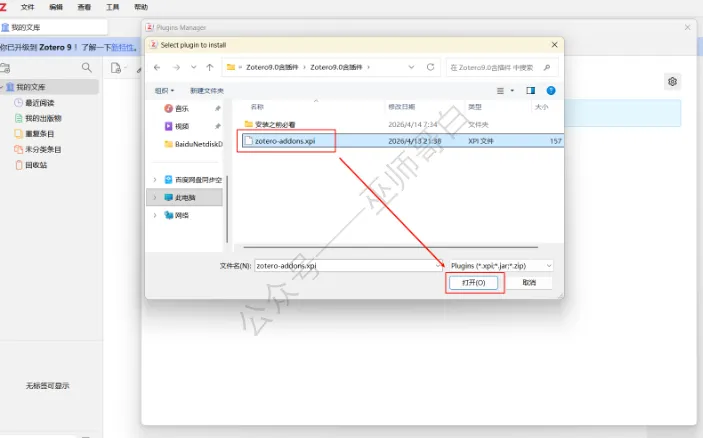Click the new item document icon in Zotero toolbar
The height and width of the screenshot is (438, 703).
pos(116,68)
